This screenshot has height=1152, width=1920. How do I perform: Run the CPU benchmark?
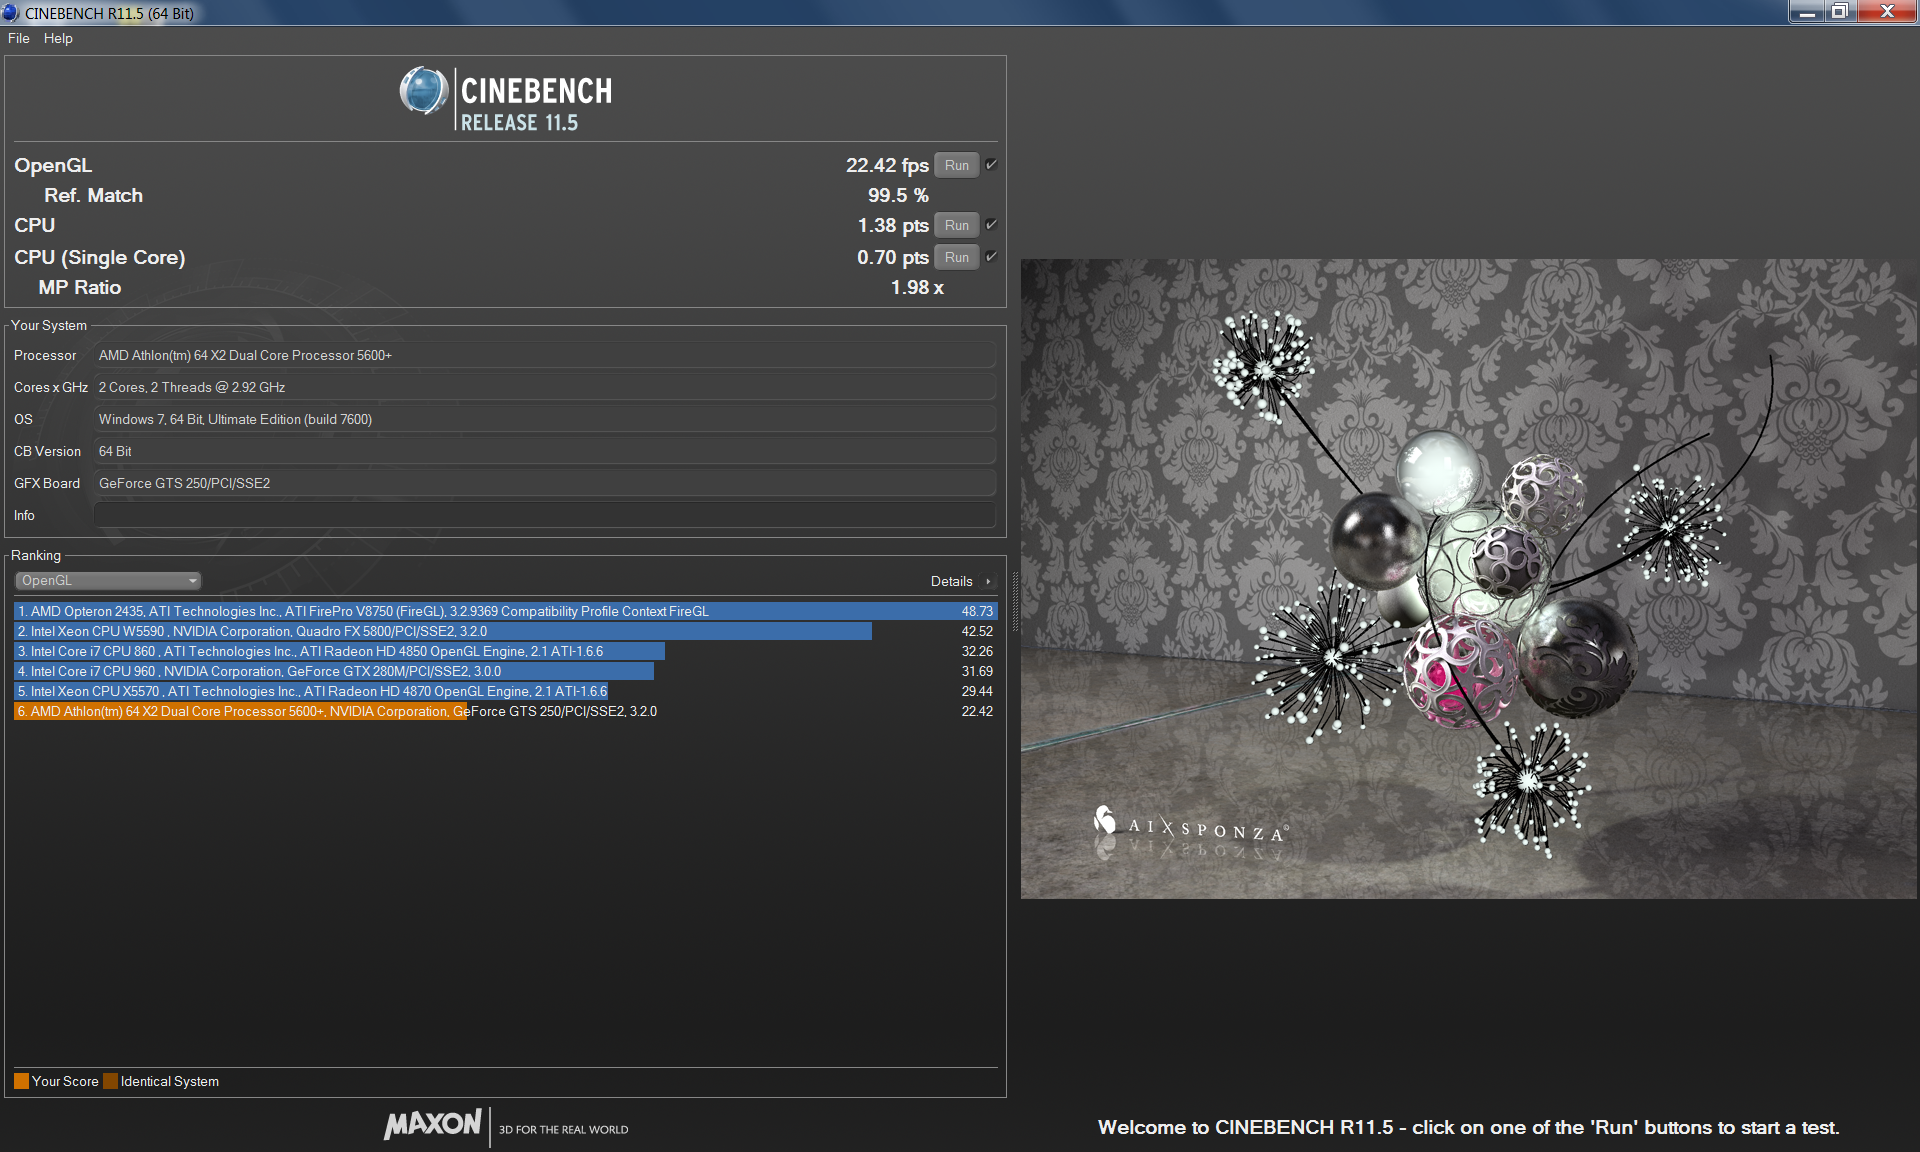pos(957,225)
